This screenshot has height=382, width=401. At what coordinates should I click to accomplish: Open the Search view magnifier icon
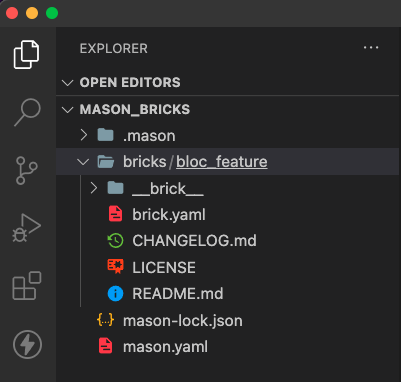[x=27, y=112]
